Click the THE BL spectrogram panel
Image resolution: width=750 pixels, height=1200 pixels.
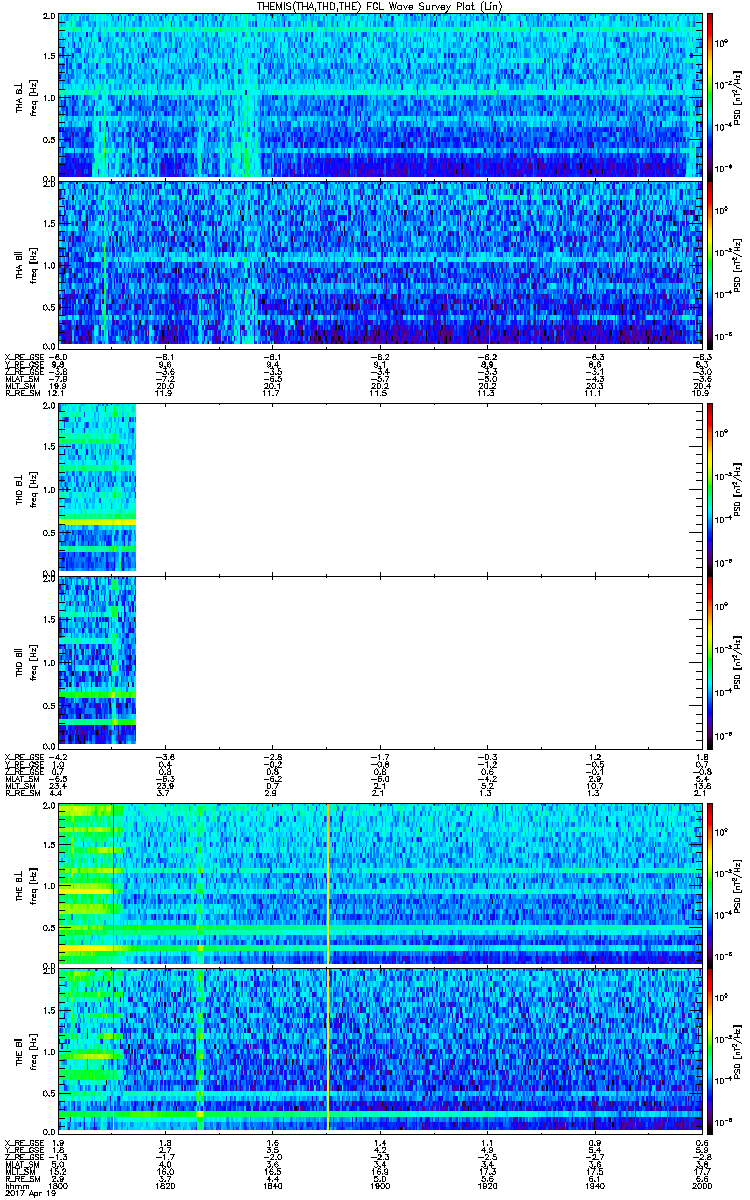[x=379, y=884]
